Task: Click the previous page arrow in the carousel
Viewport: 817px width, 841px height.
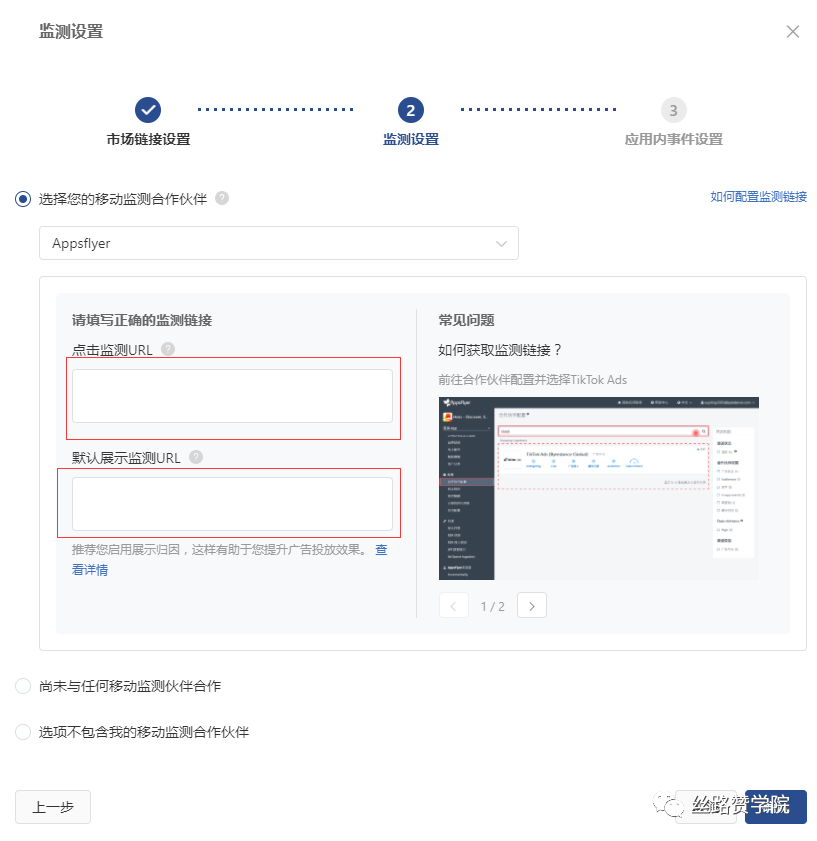Action: pyautogui.click(x=453, y=605)
